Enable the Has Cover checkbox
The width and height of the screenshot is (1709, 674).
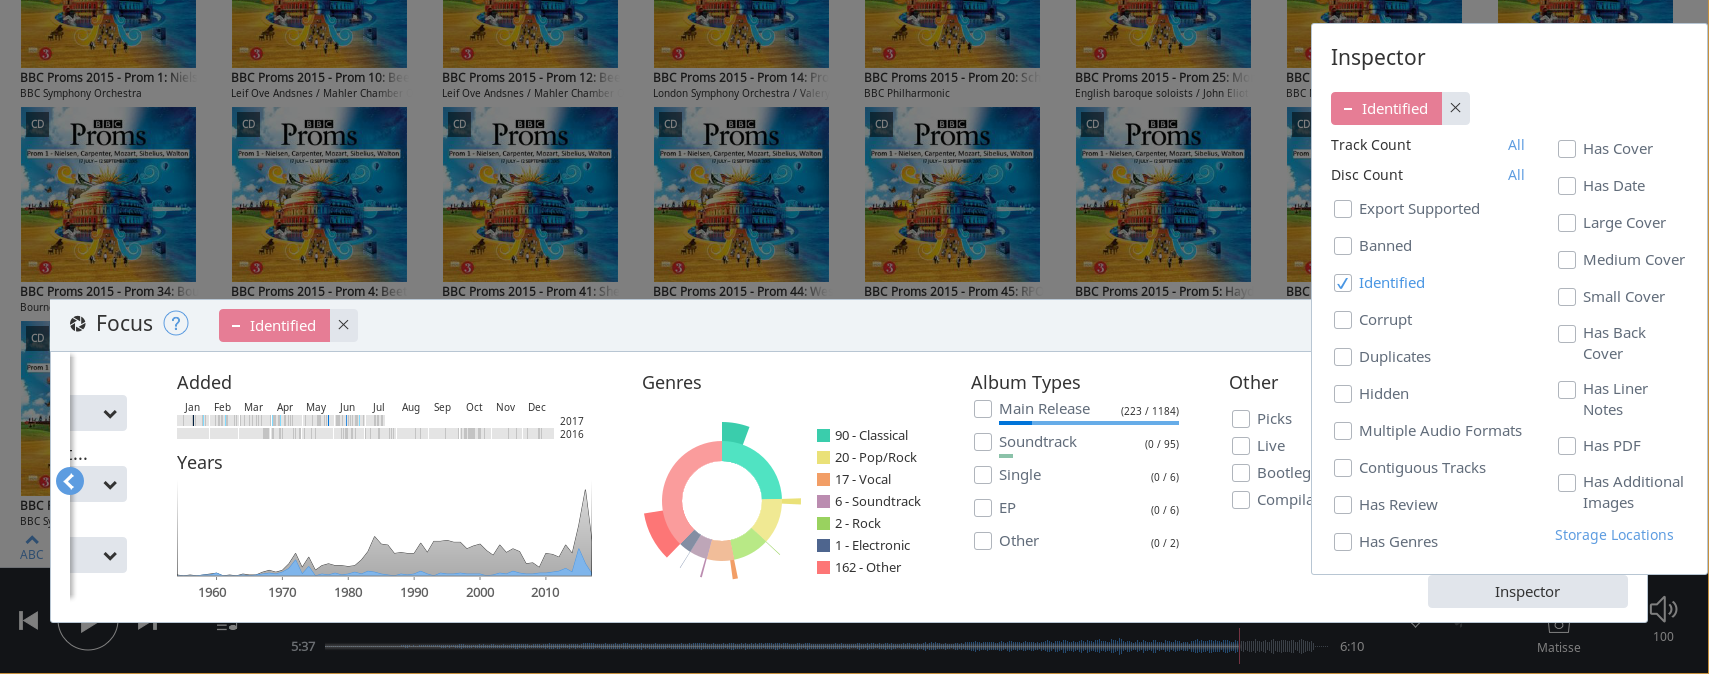1567,149
